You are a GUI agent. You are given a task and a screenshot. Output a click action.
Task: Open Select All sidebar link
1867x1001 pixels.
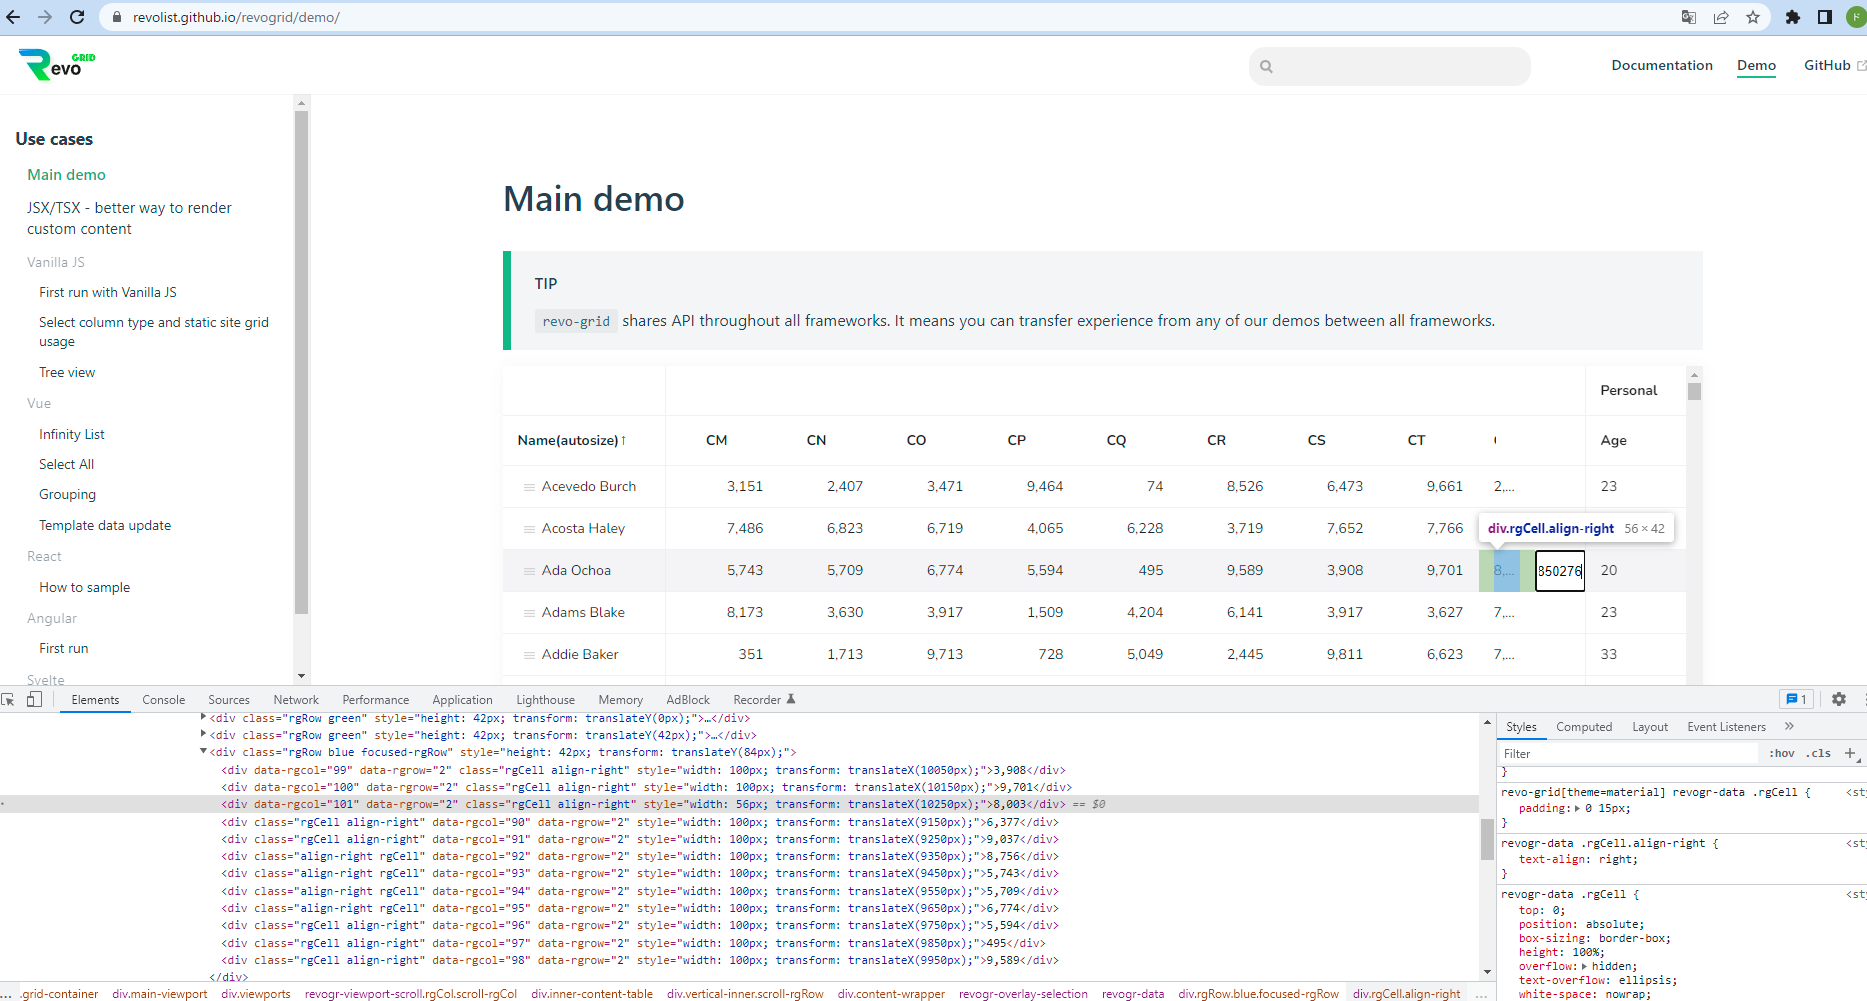tap(67, 464)
